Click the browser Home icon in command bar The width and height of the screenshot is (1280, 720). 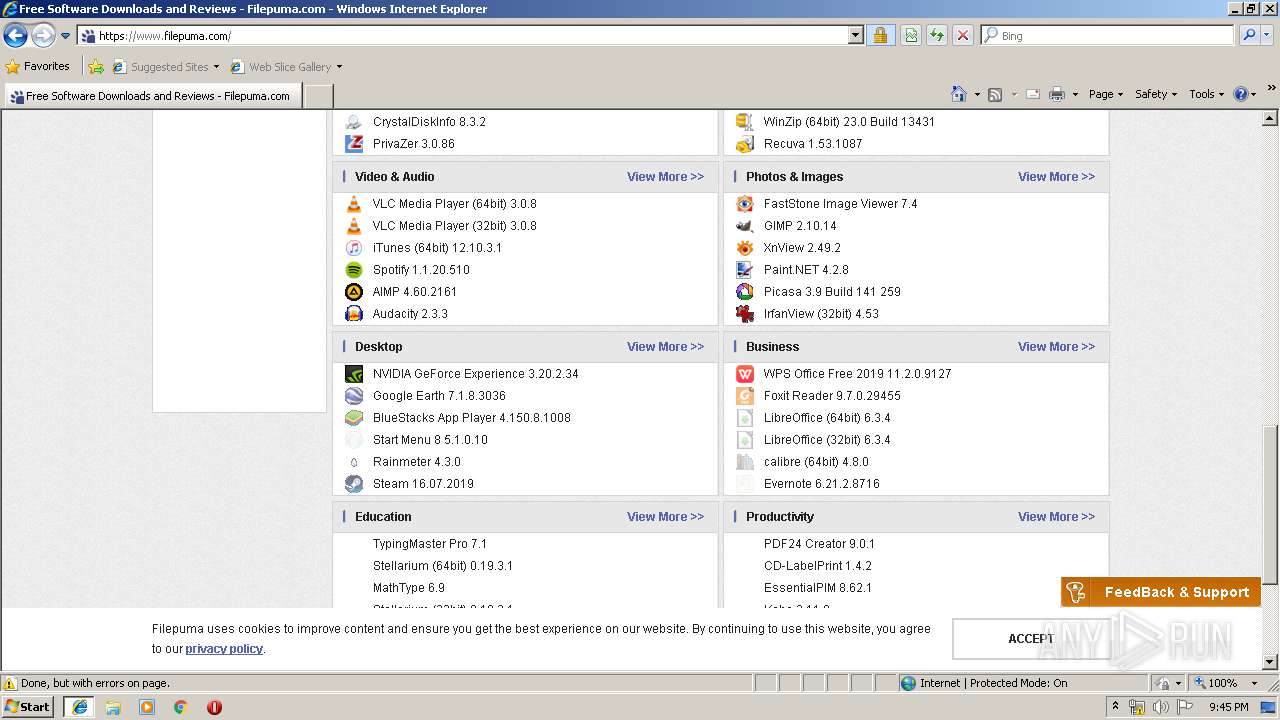point(958,94)
